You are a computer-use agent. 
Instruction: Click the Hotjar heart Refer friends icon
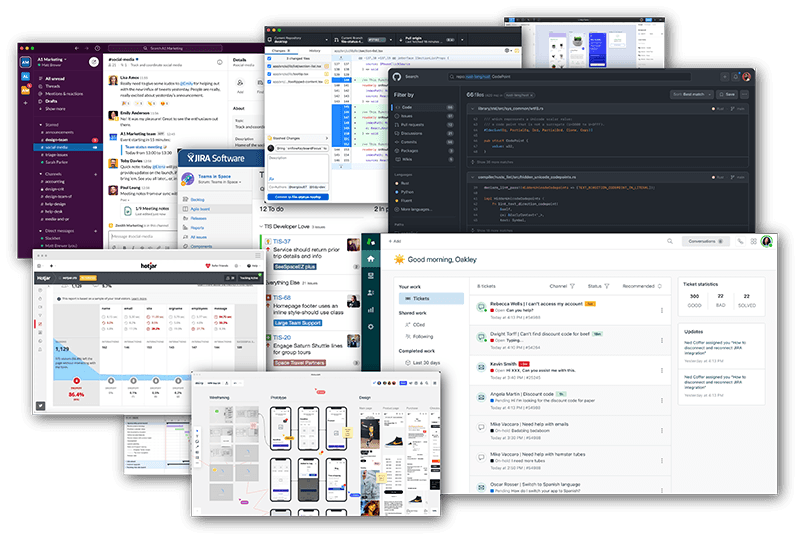point(208,265)
